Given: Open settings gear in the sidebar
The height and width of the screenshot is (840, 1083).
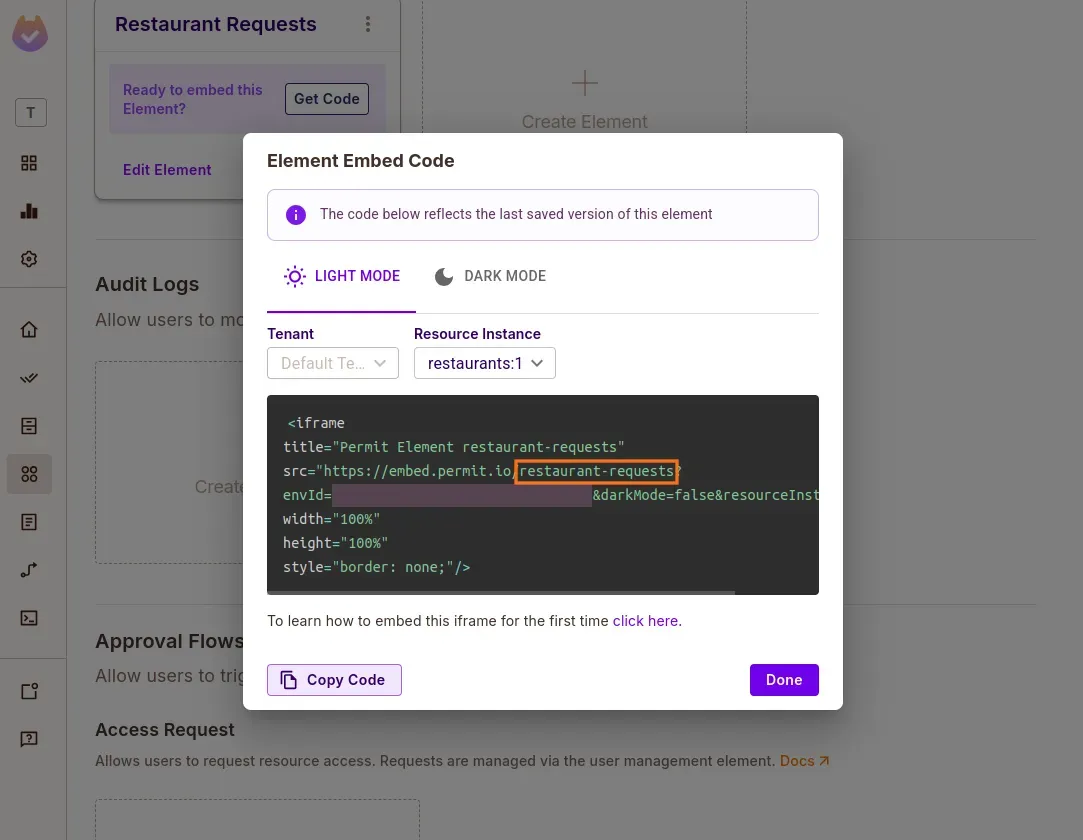Looking at the screenshot, I should [x=29, y=259].
